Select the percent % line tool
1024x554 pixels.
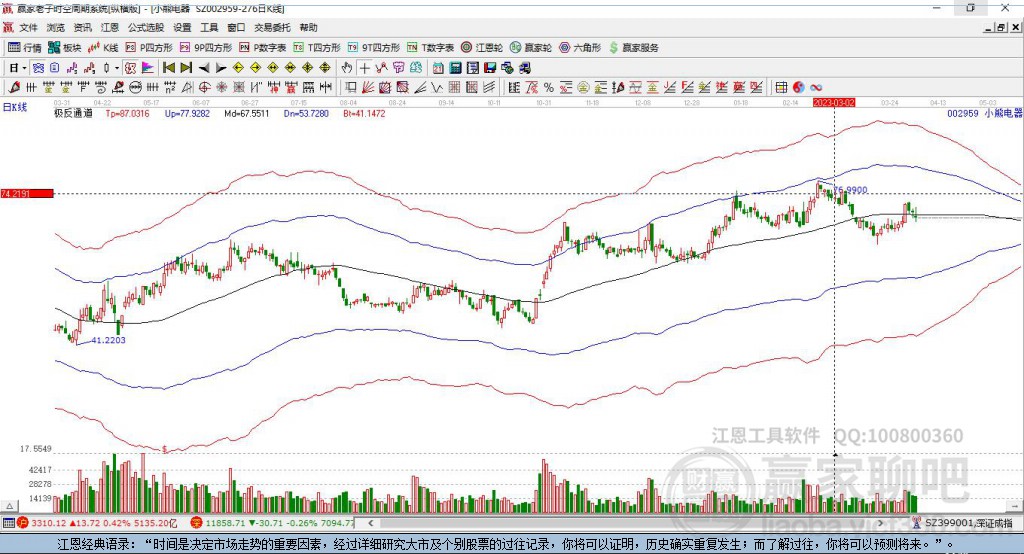(549, 87)
